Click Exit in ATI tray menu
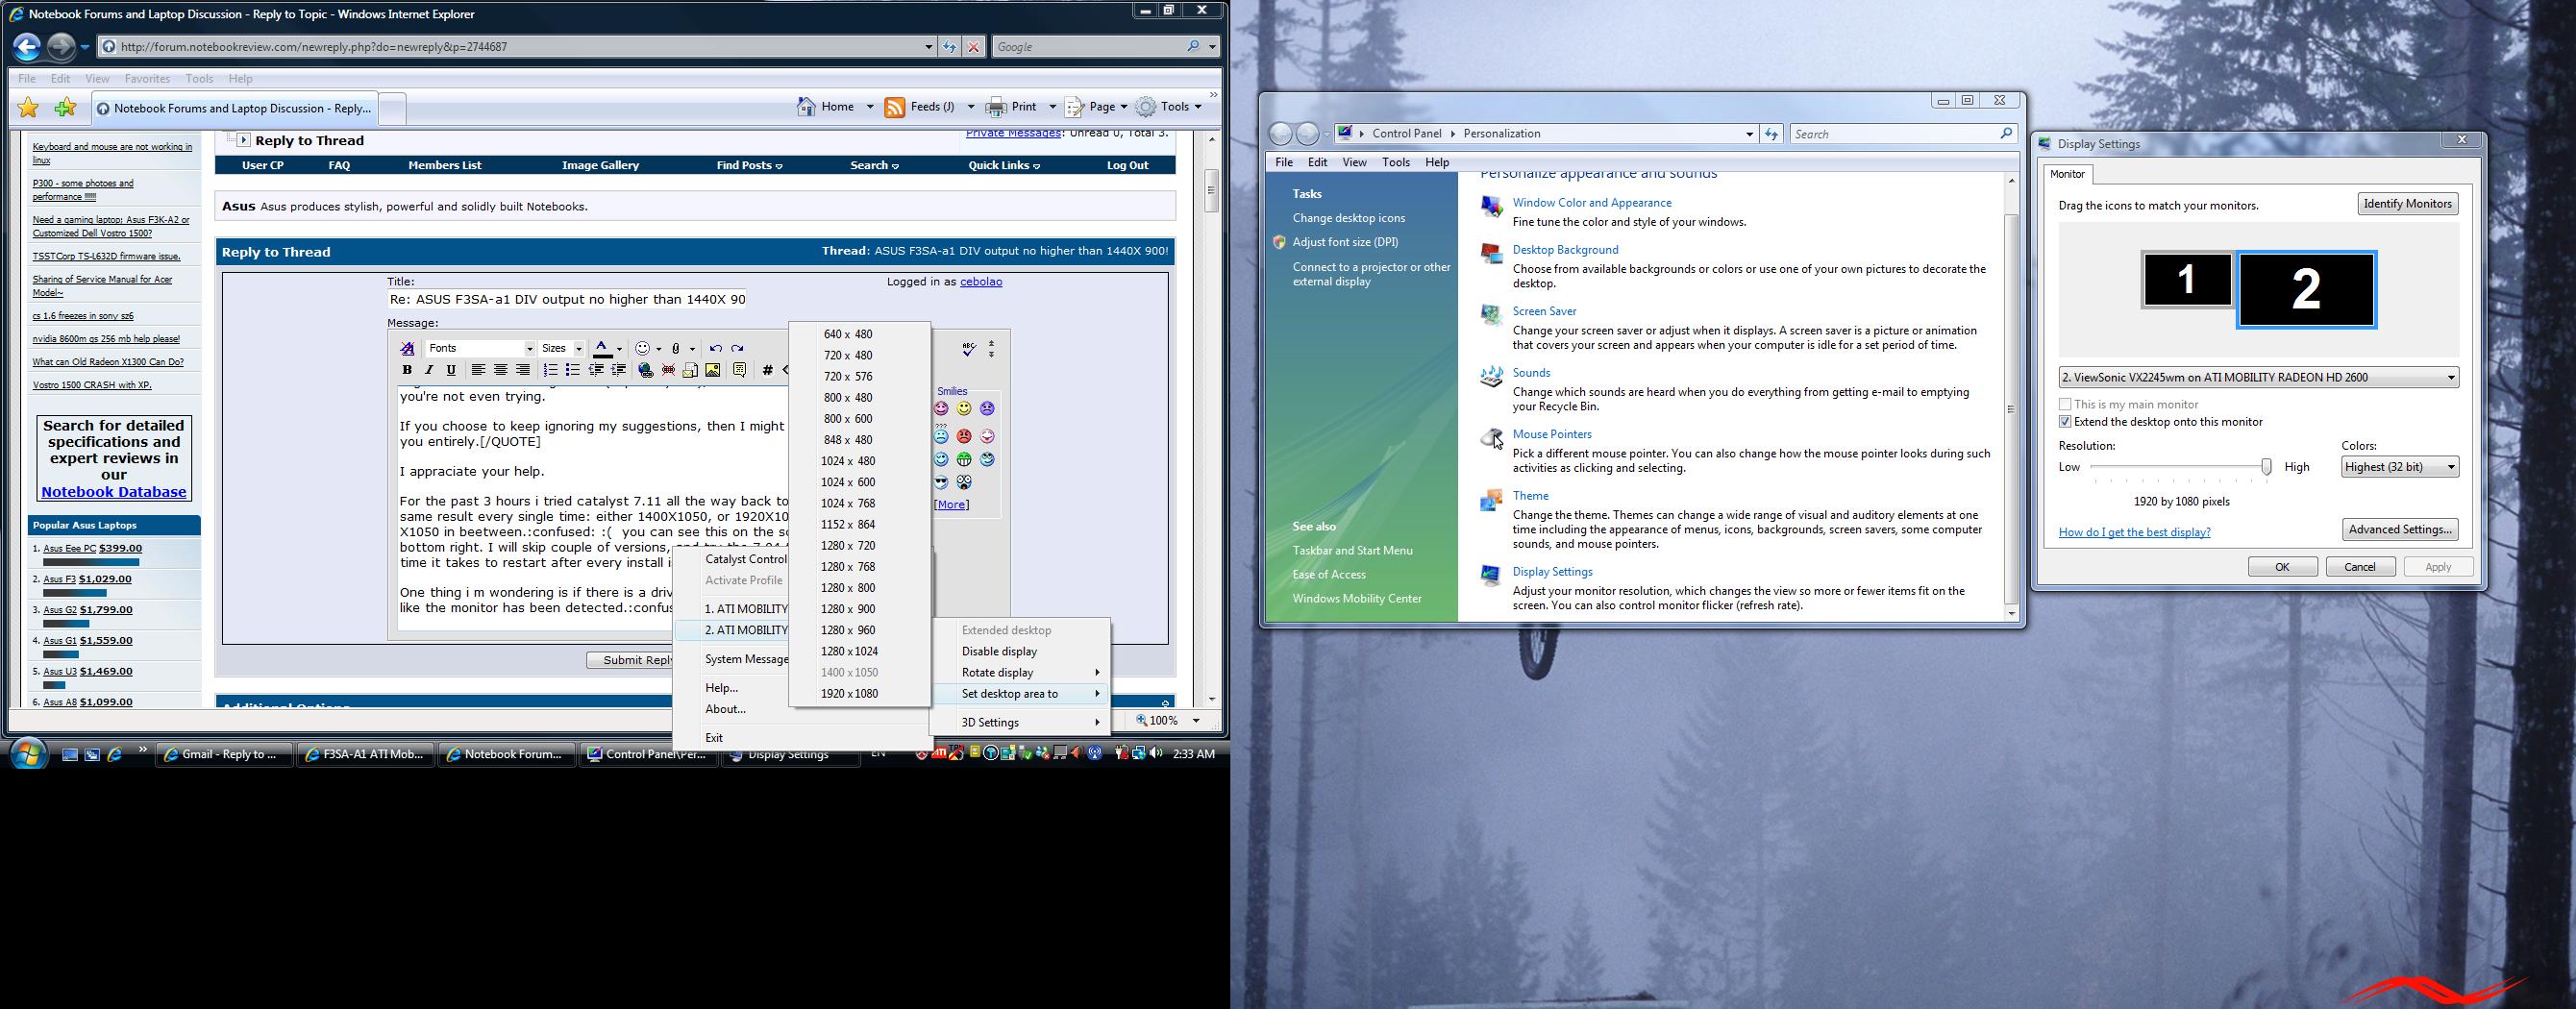 (714, 737)
